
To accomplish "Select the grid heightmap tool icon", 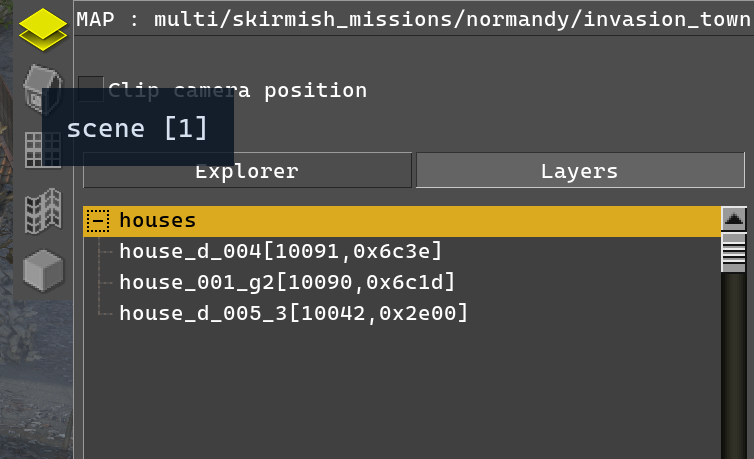I will pyautogui.click(x=43, y=149).
